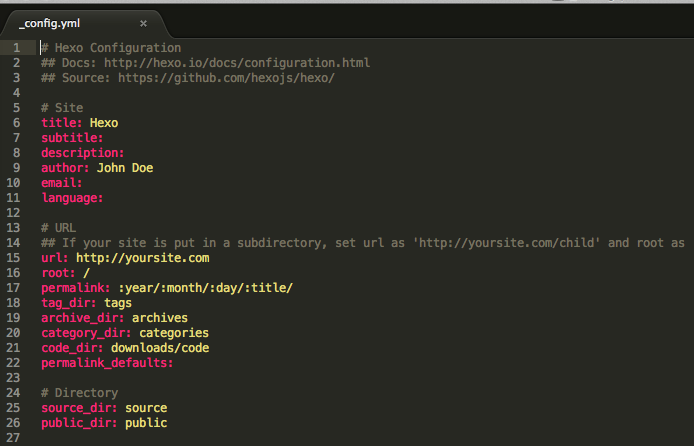The width and height of the screenshot is (694, 446).
Task: Click the 'public' value on line 26
Action: tap(146, 423)
